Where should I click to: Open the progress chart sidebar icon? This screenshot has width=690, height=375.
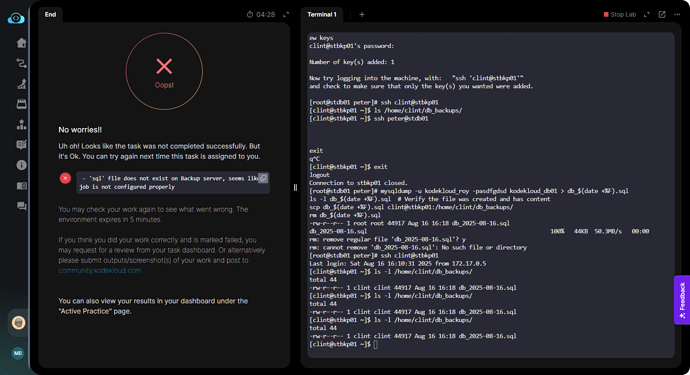[21, 84]
